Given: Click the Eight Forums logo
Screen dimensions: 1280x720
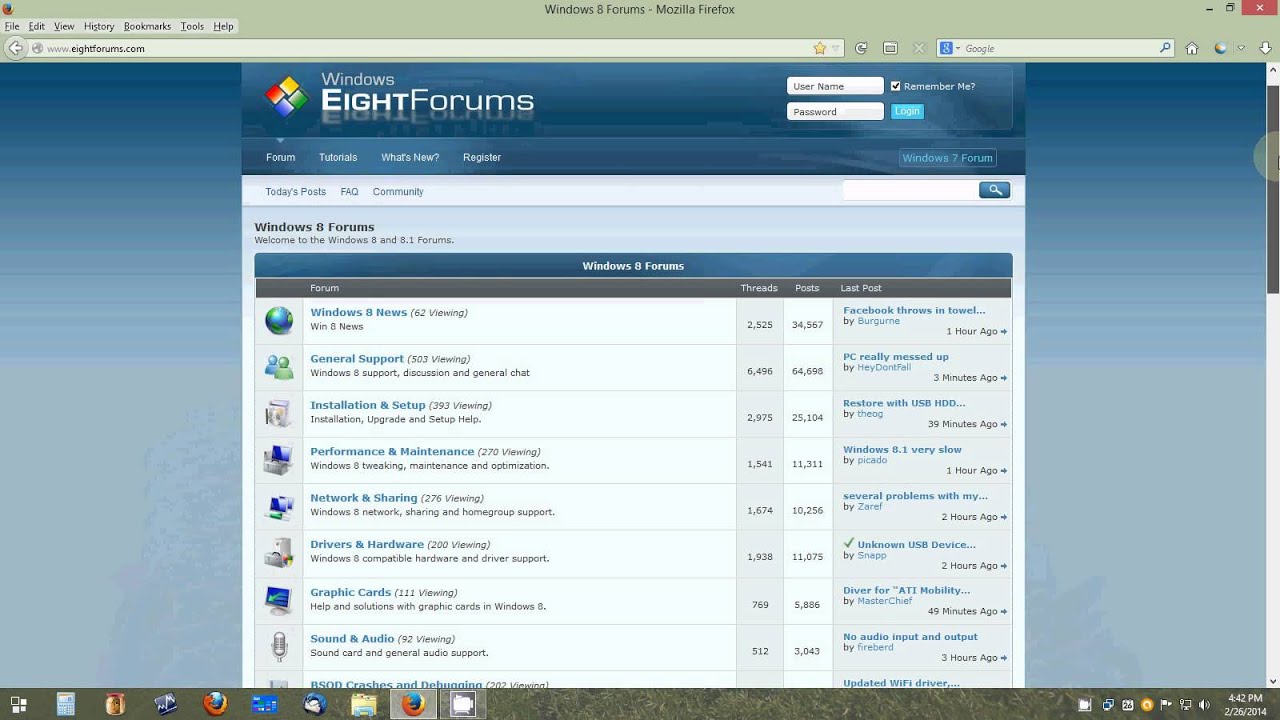Looking at the screenshot, I should coord(398,96).
